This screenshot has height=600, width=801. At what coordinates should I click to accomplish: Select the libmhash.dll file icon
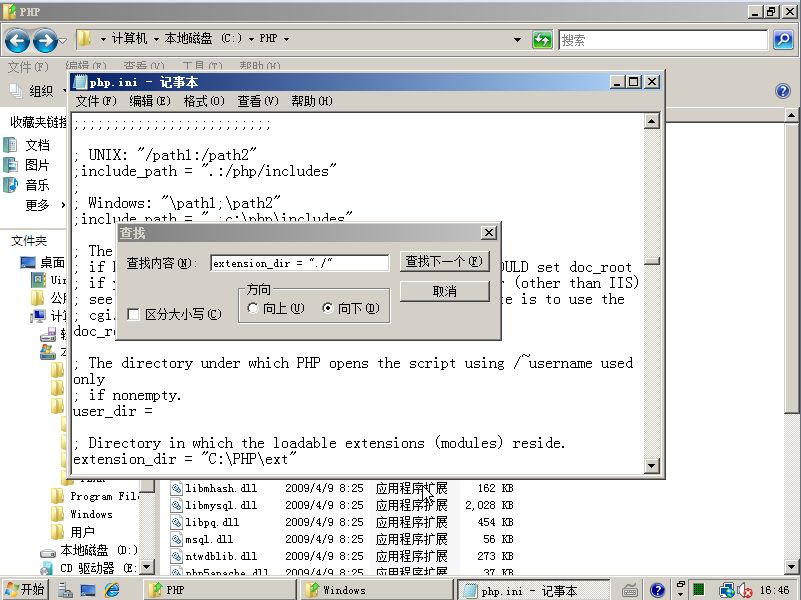pos(177,488)
